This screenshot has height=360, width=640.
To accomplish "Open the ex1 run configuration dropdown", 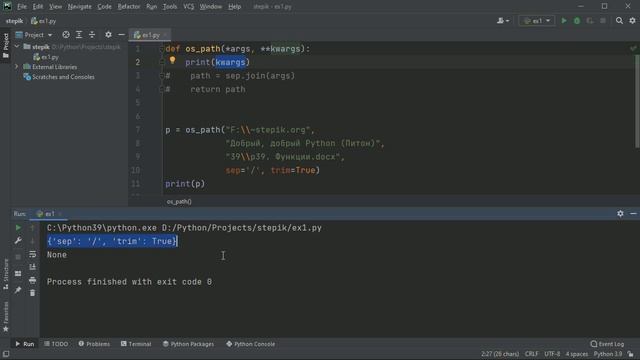I will (x=537, y=20).
